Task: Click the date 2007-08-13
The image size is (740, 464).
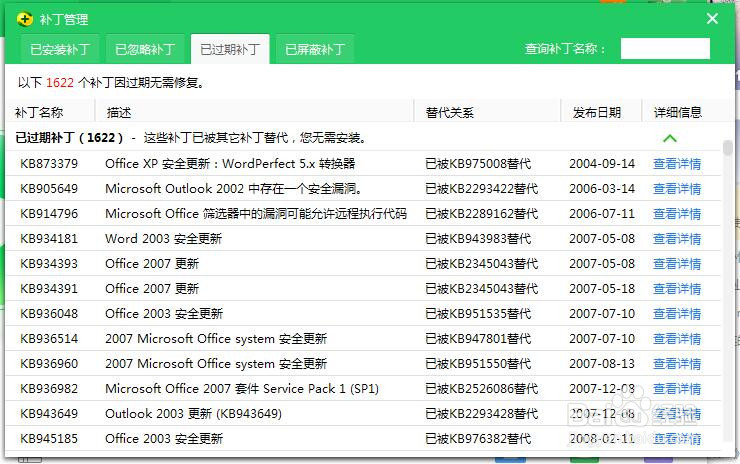Action: click(602, 364)
